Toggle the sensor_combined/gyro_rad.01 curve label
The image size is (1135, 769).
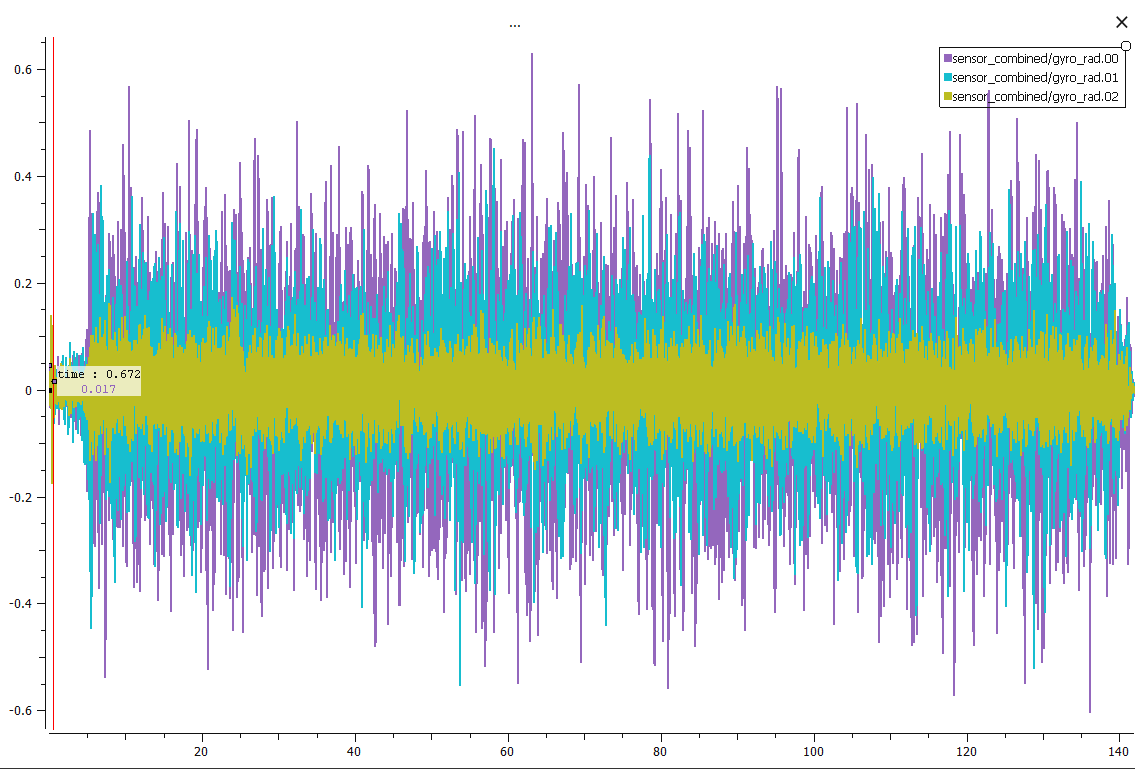click(1034, 78)
